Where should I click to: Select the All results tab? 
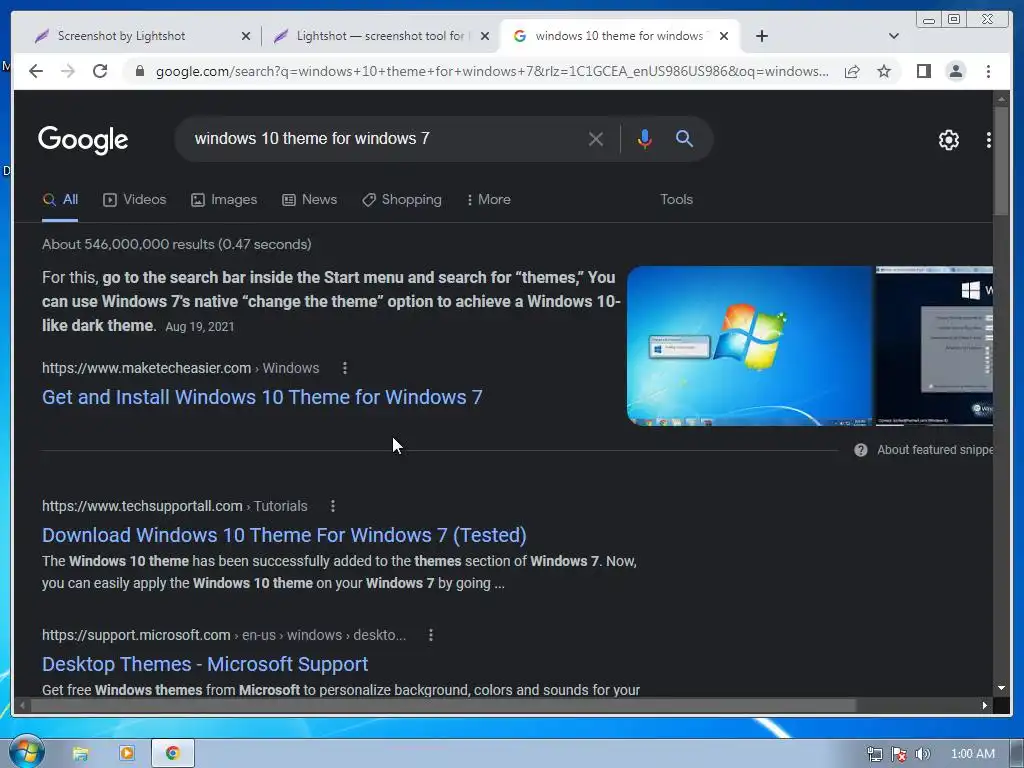click(60, 200)
